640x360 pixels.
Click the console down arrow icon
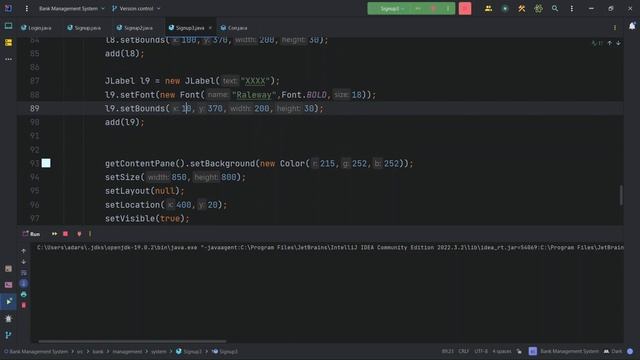pyautogui.click(x=24, y=262)
